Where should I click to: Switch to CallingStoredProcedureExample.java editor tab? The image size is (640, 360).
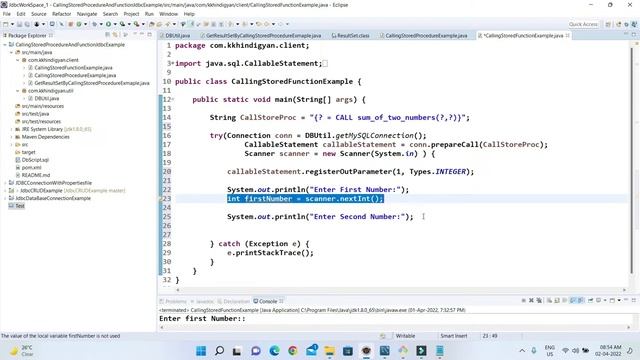click(x=423, y=36)
